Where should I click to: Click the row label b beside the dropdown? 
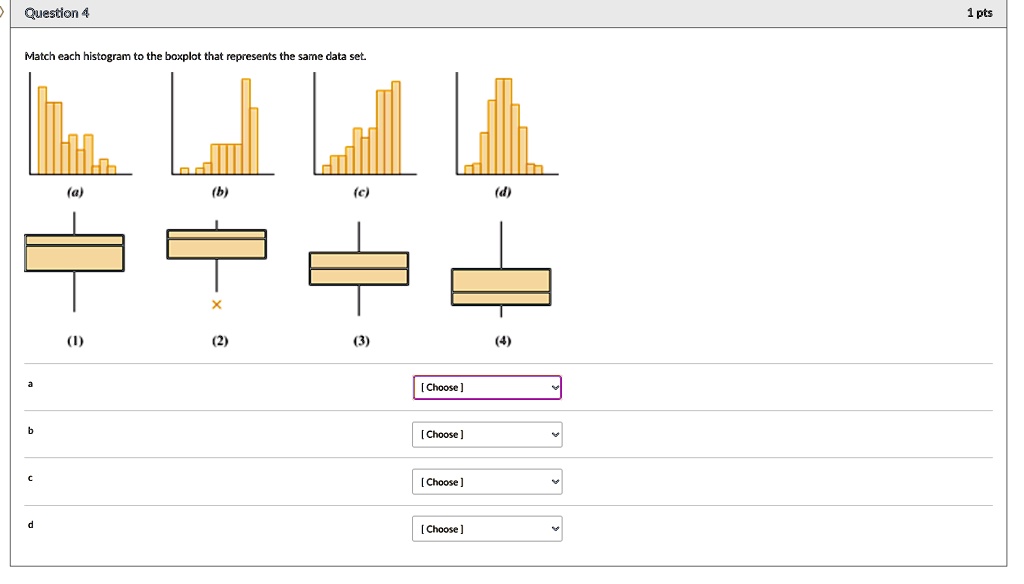(30, 431)
